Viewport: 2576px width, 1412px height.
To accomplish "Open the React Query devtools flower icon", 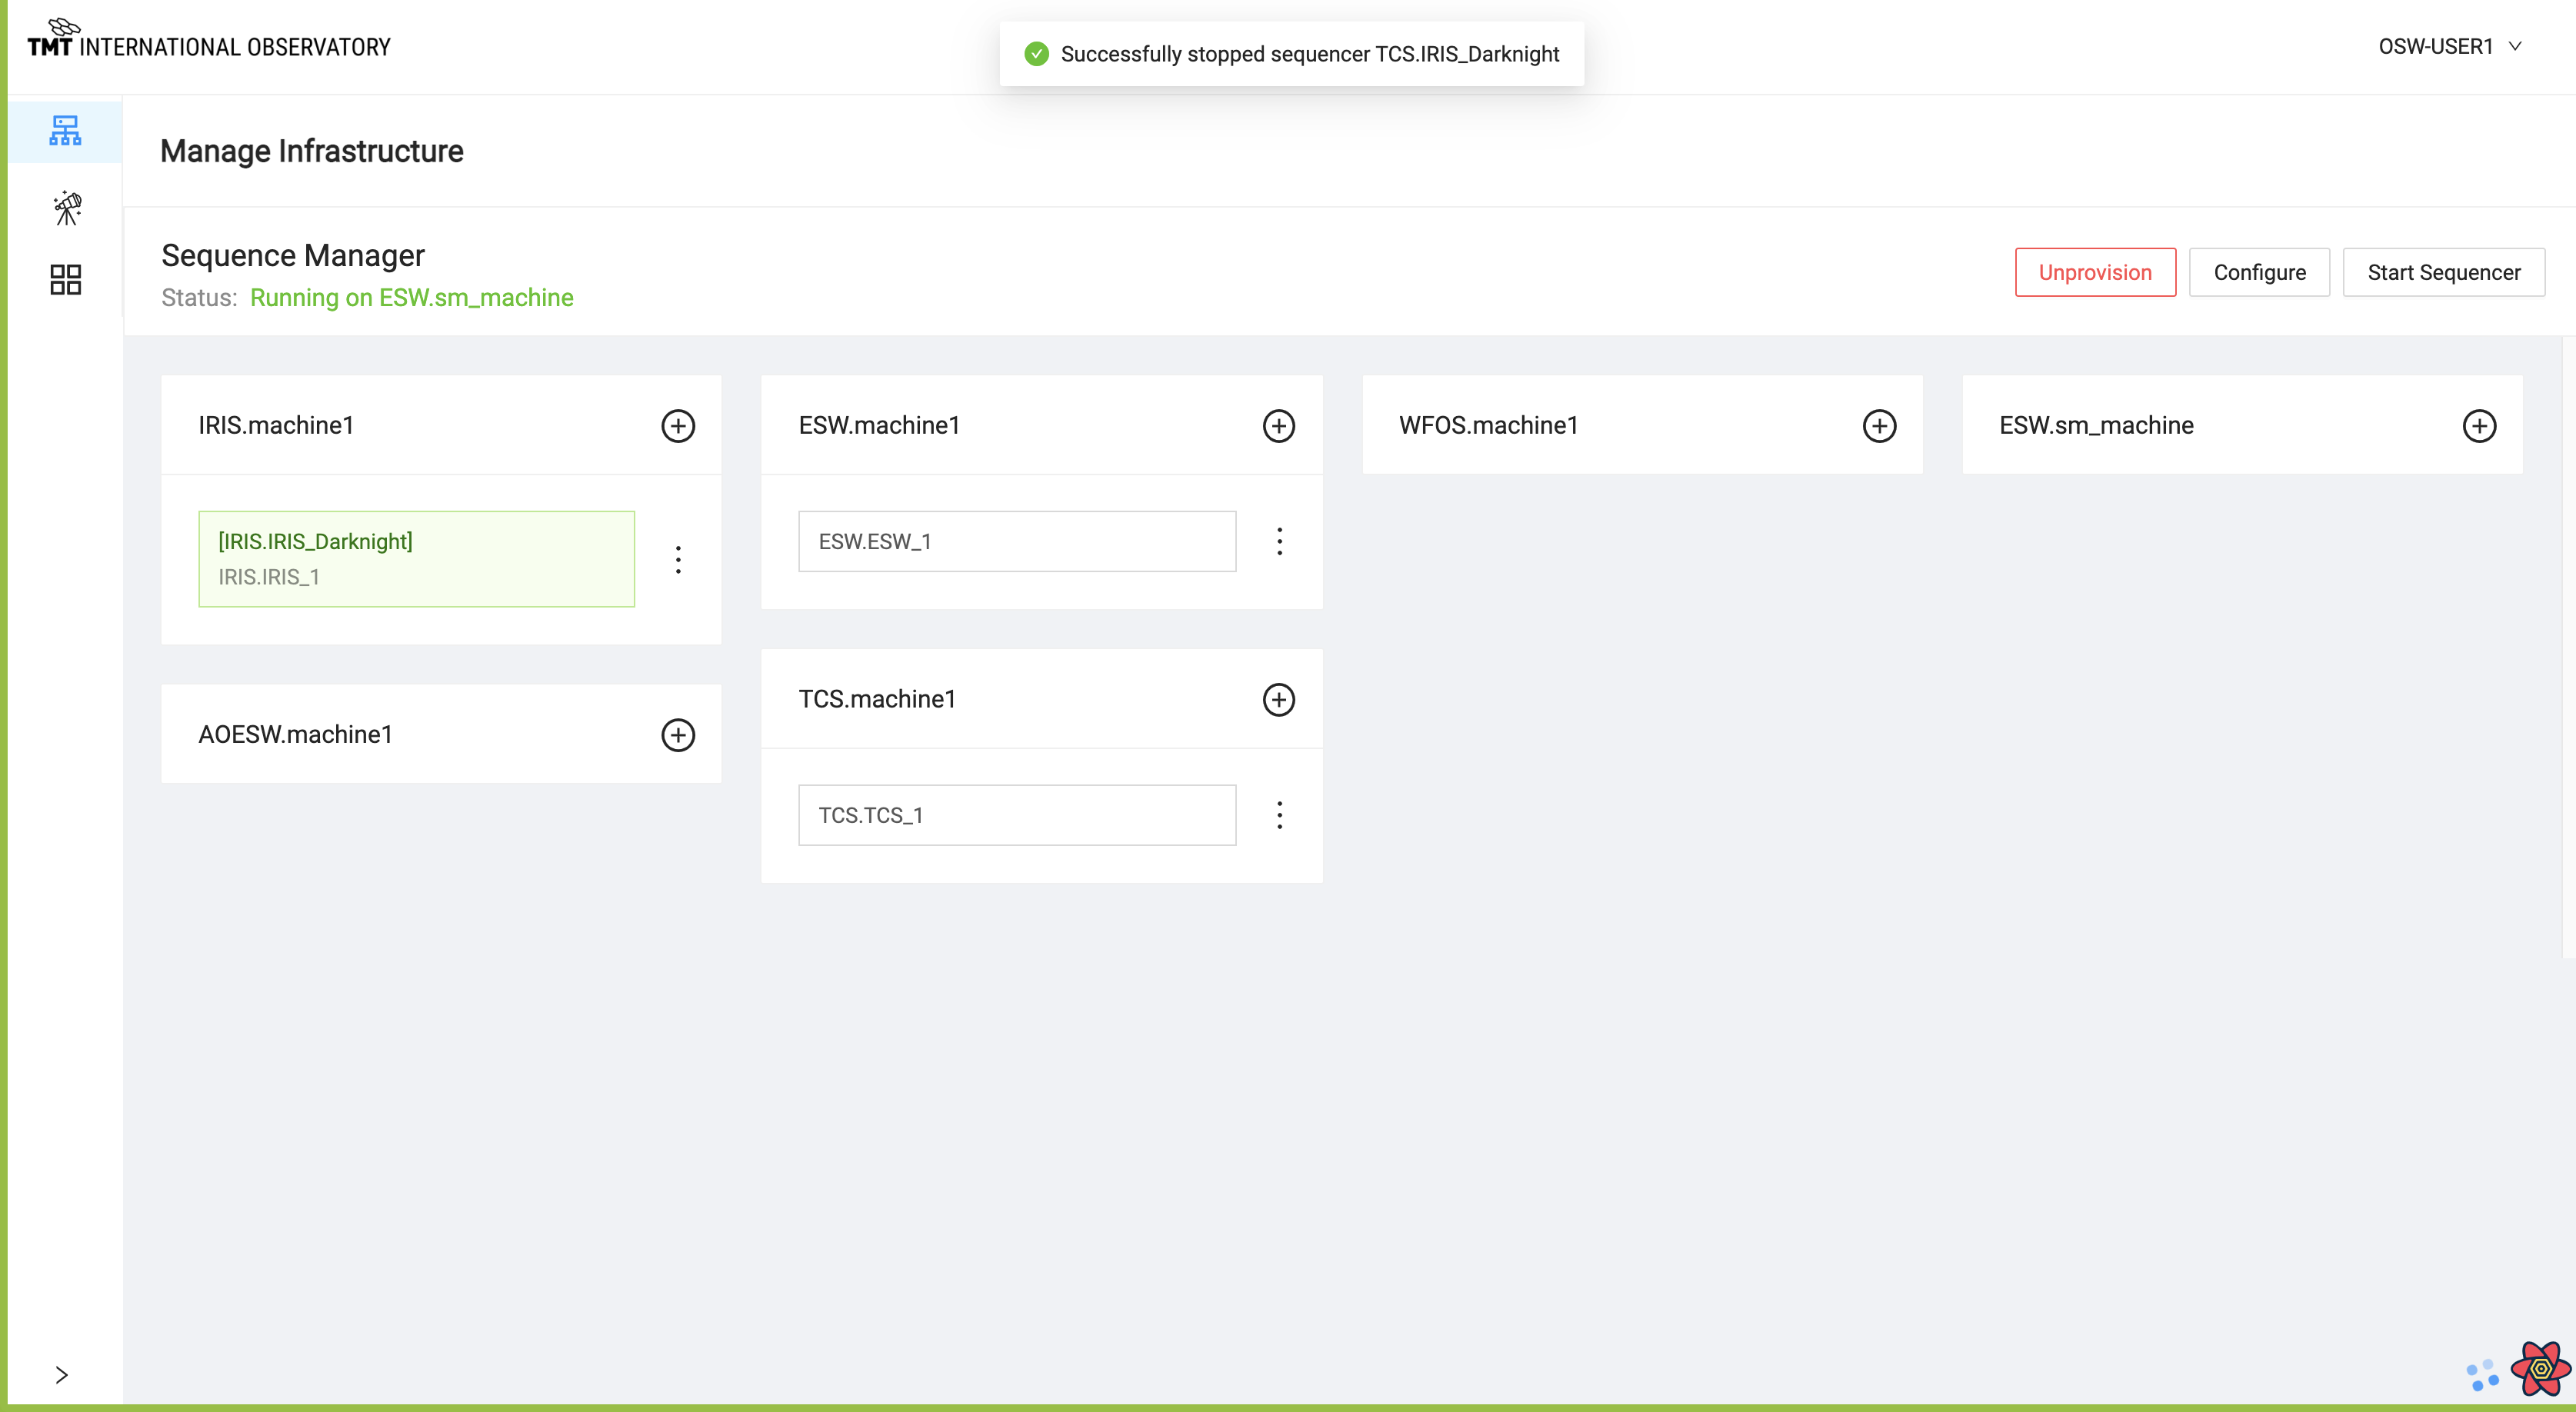I will click(x=2539, y=1368).
